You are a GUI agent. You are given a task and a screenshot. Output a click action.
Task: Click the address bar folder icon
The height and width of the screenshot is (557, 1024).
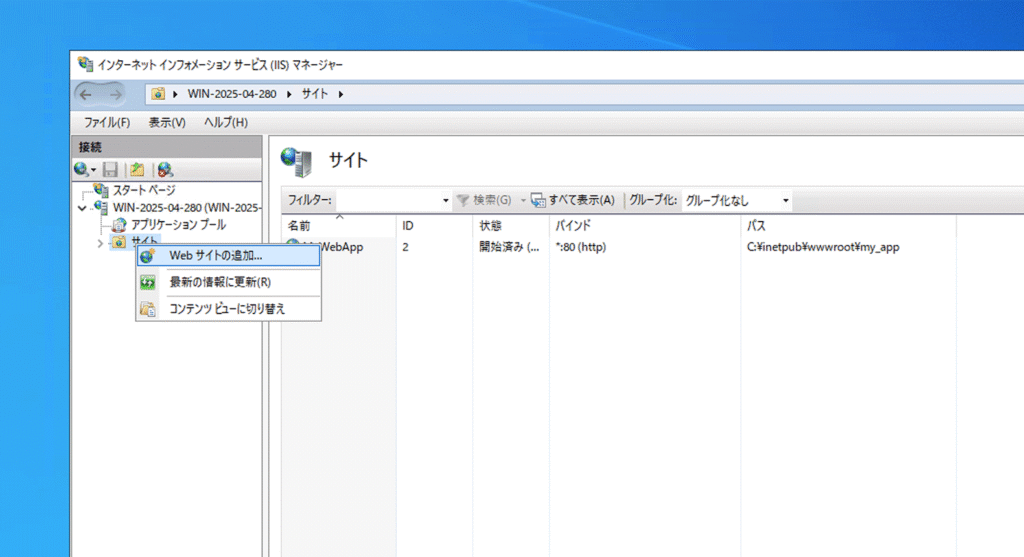tap(158, 94)
